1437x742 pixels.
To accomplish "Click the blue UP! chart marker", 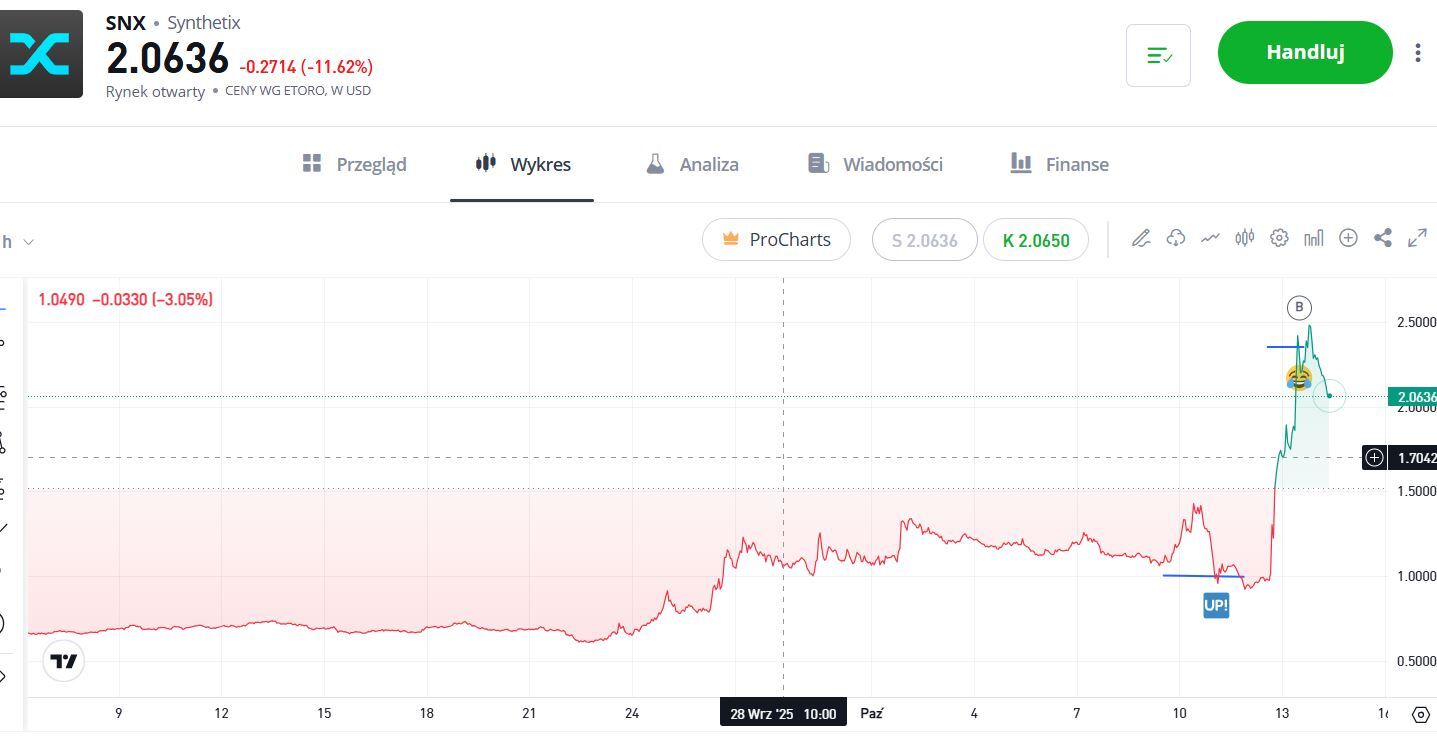I will tap(1216, 605).
